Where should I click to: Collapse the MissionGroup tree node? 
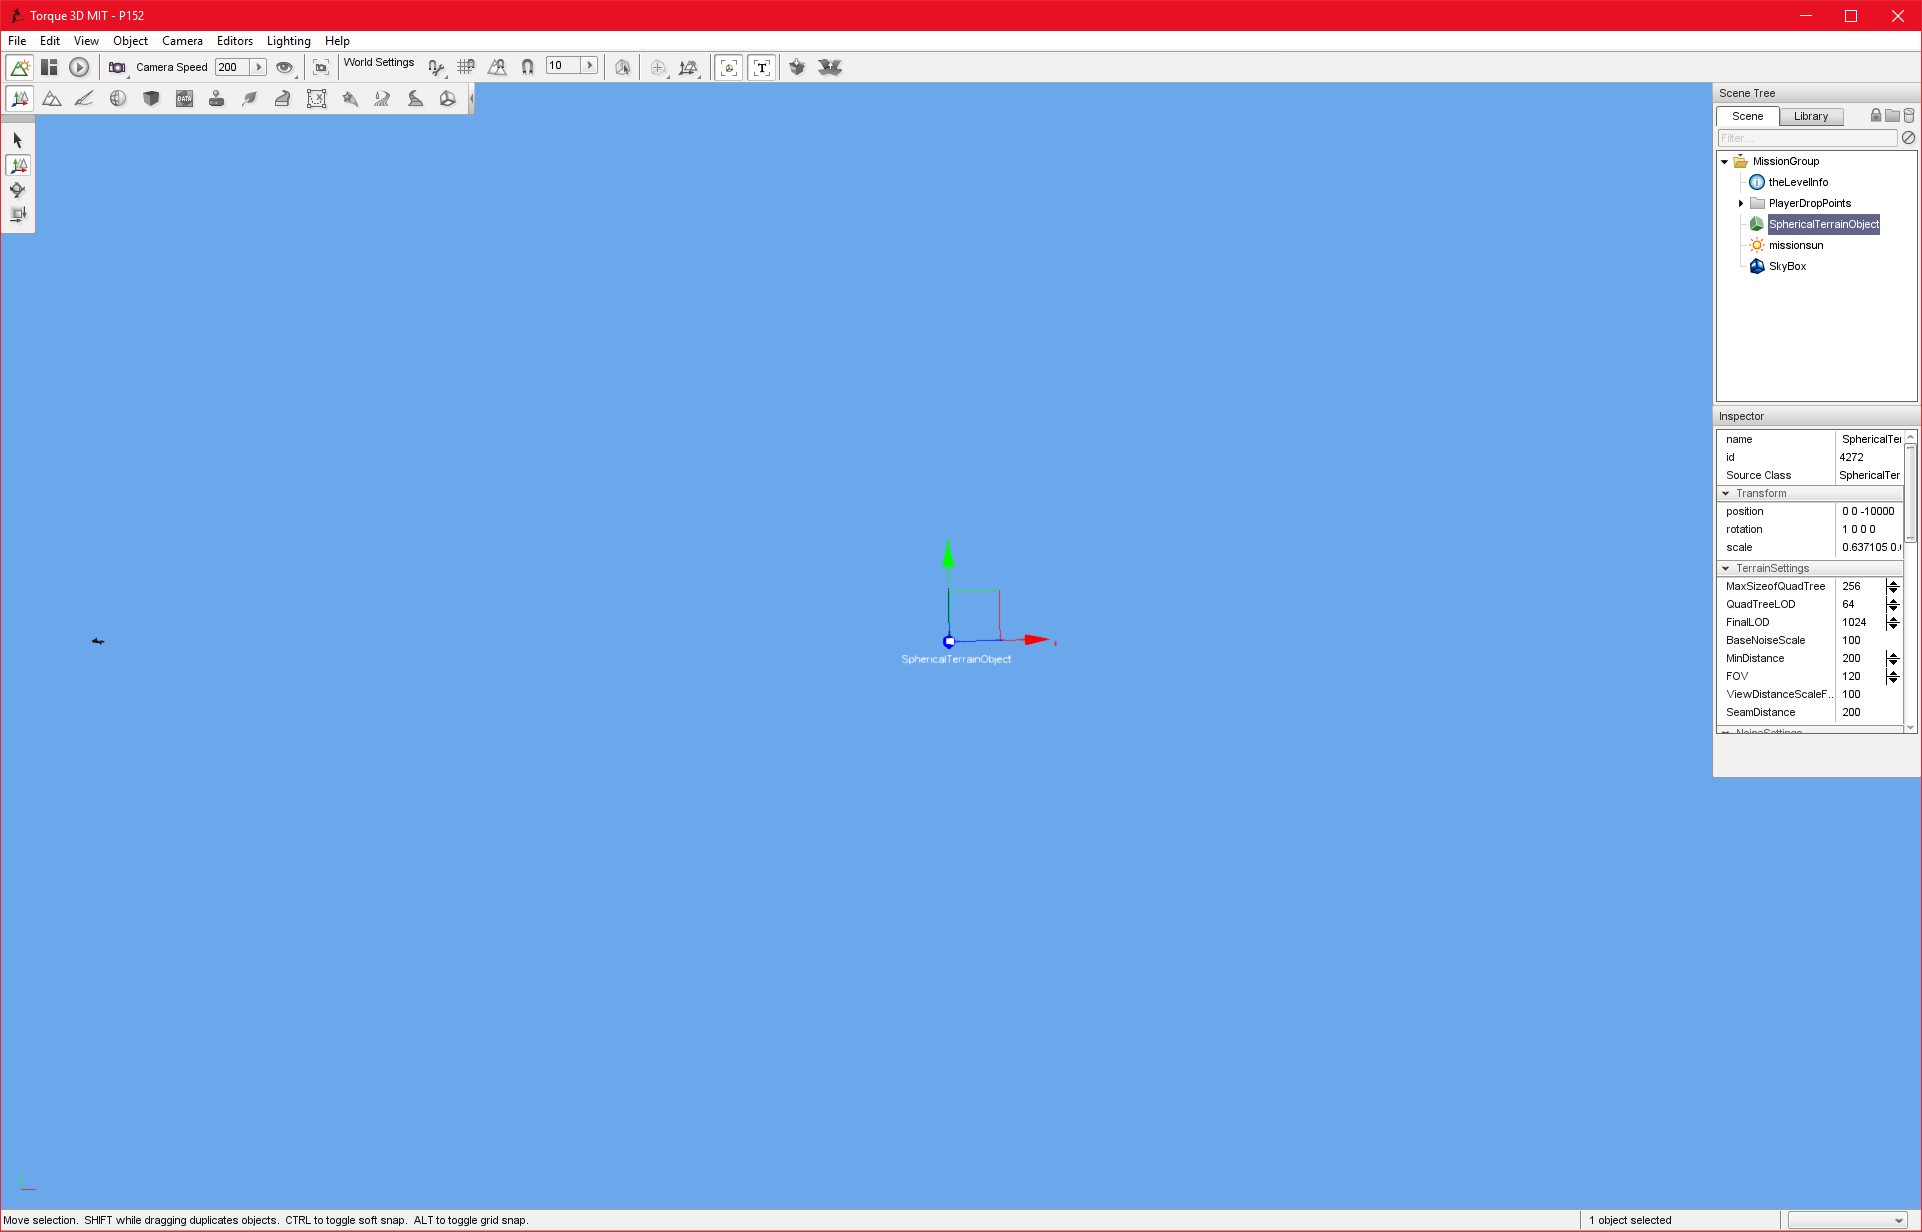pos(1724,161)
